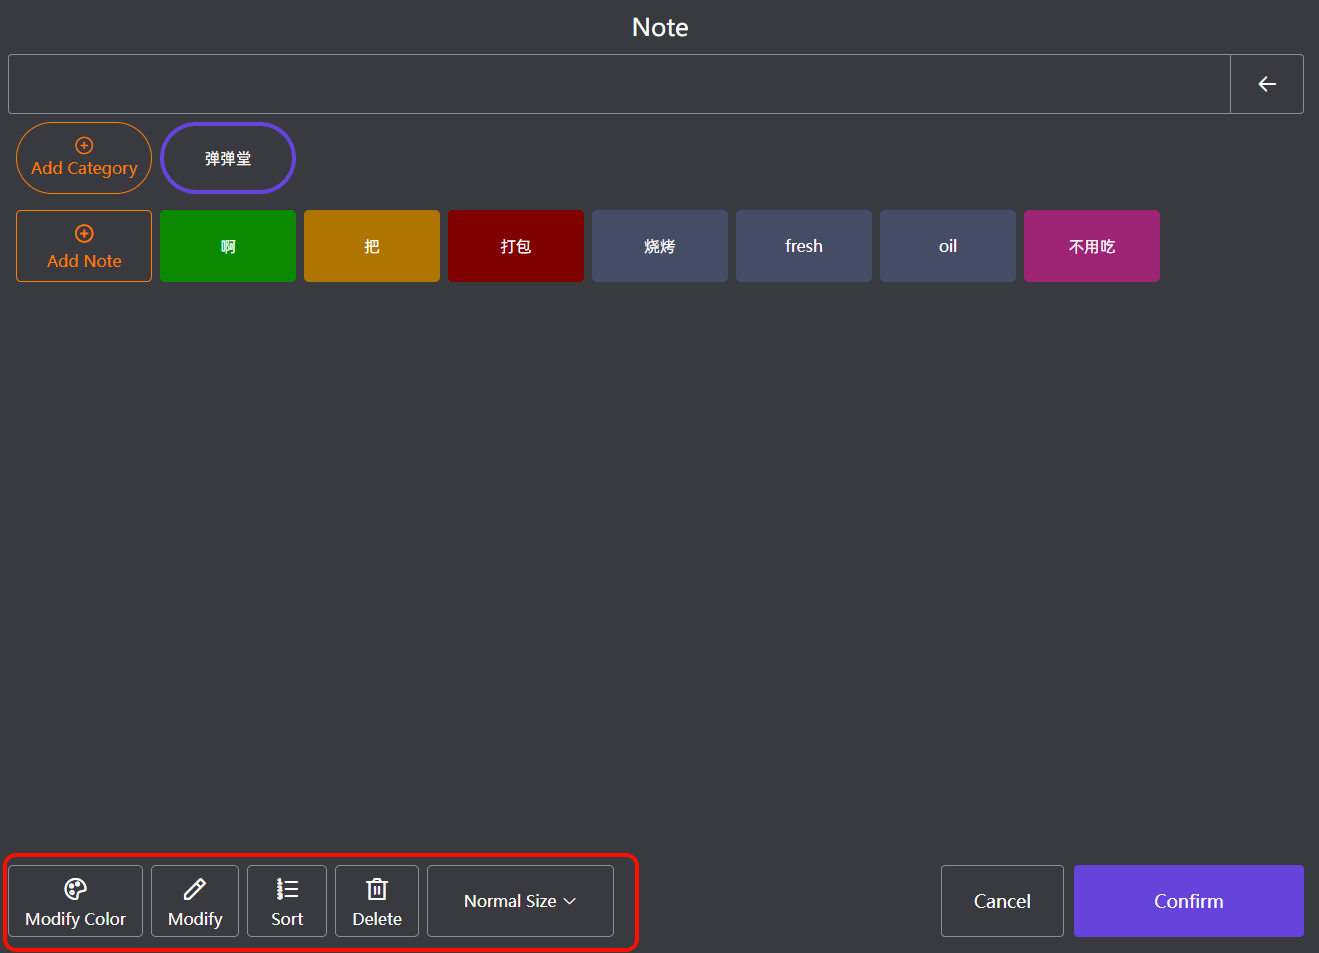The width and height of the screenshot is (1319, 953).
Task: Select the dark red 打包 note
Action: click(x=516, y=246)
